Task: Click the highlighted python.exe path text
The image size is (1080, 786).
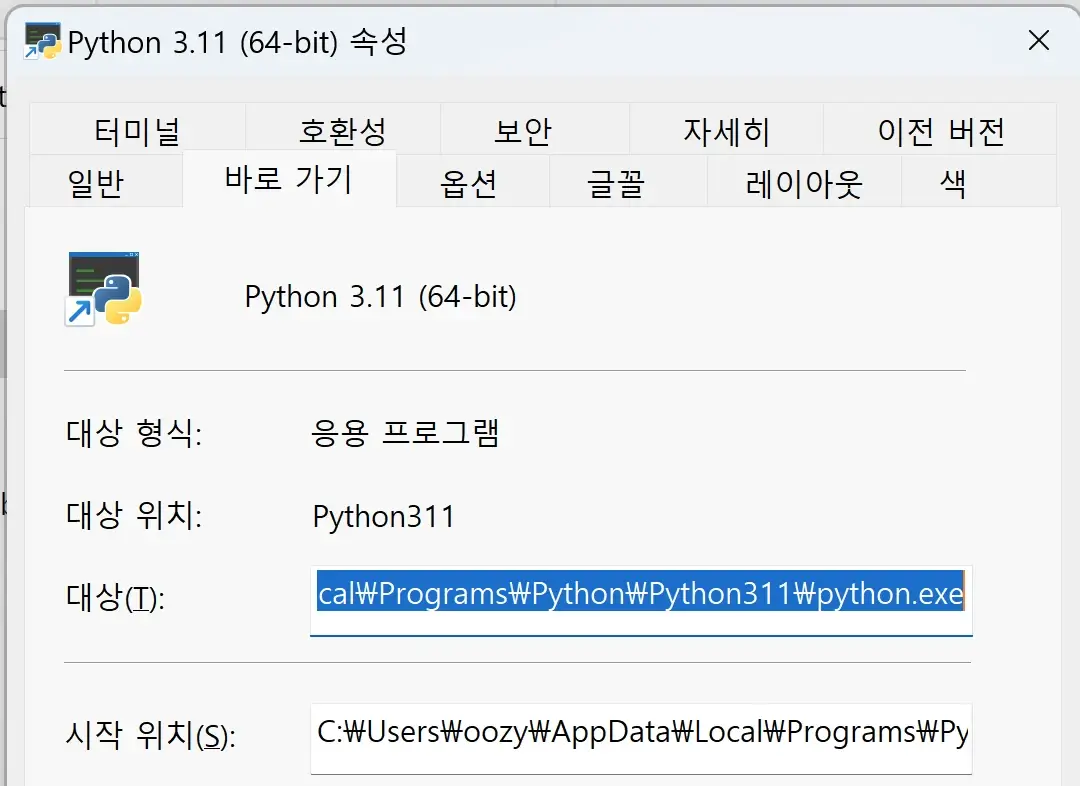Action: click(640, 594)
